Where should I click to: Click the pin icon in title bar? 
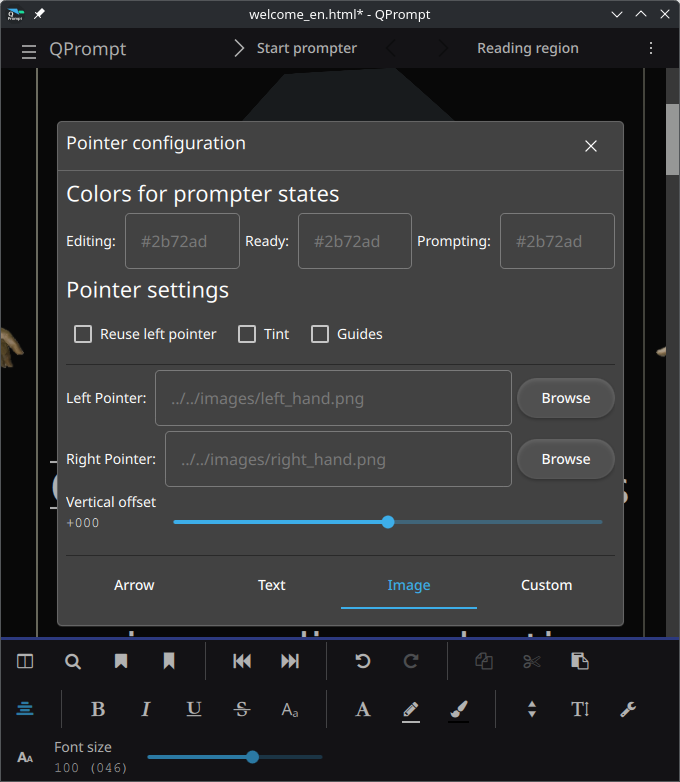click(39, 14)
